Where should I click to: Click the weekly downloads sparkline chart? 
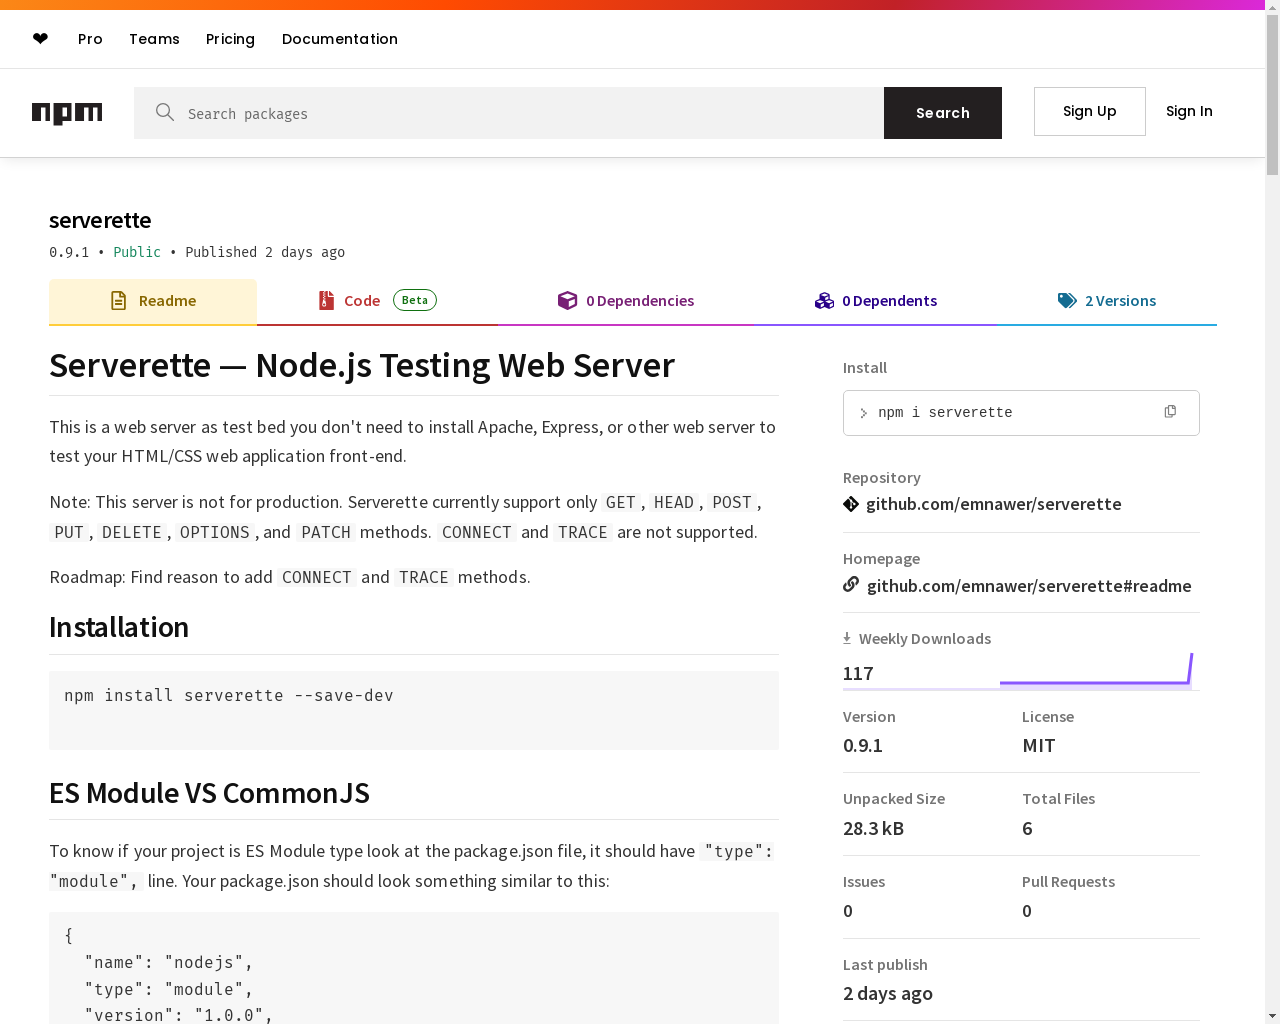[1096, 669]
